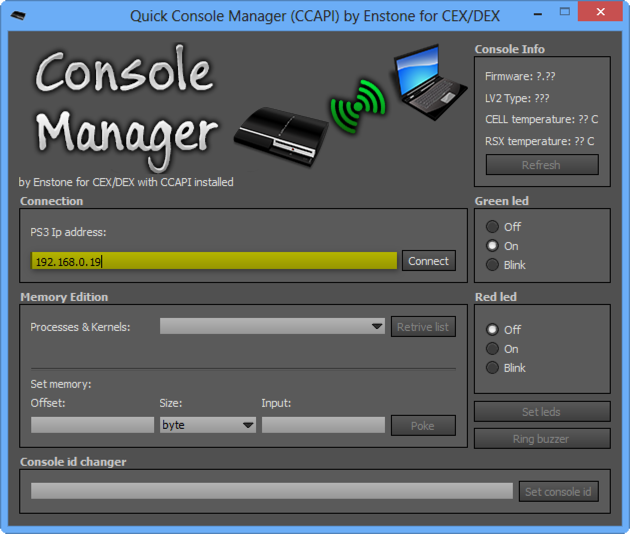Open the Processes & Kernels dropdown
The width and height of the screenshot is (630, 534).
pyautogui.click(x=272, y=326)
